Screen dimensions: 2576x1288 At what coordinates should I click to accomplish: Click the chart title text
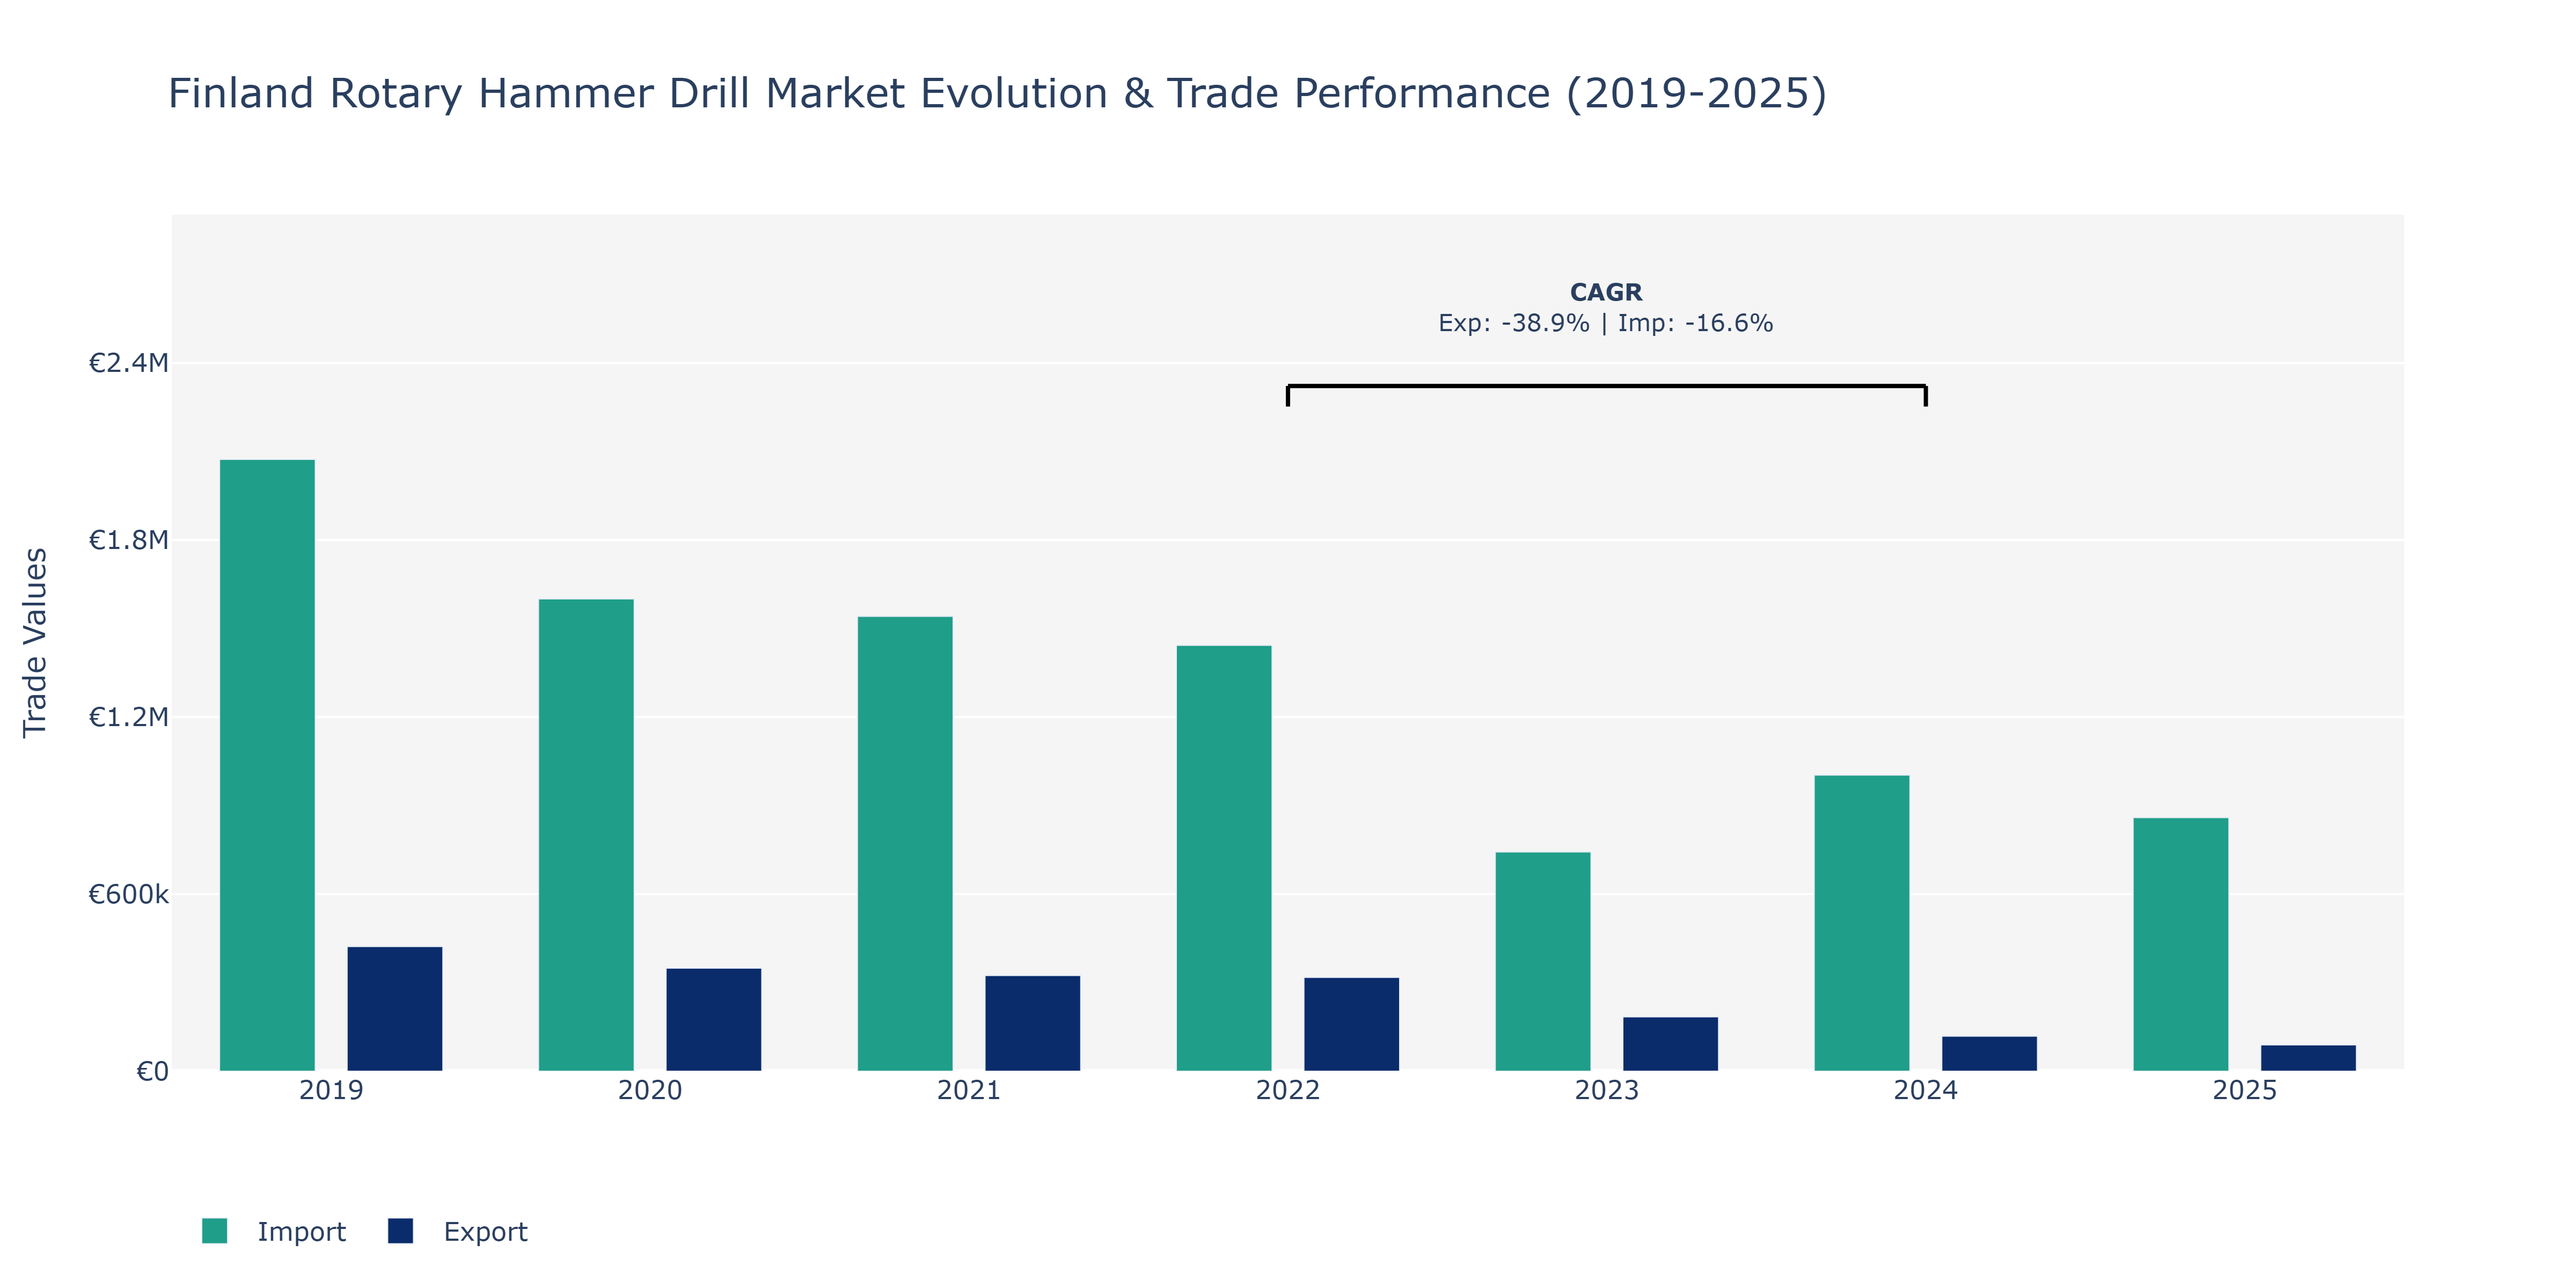tap(997, 94)
